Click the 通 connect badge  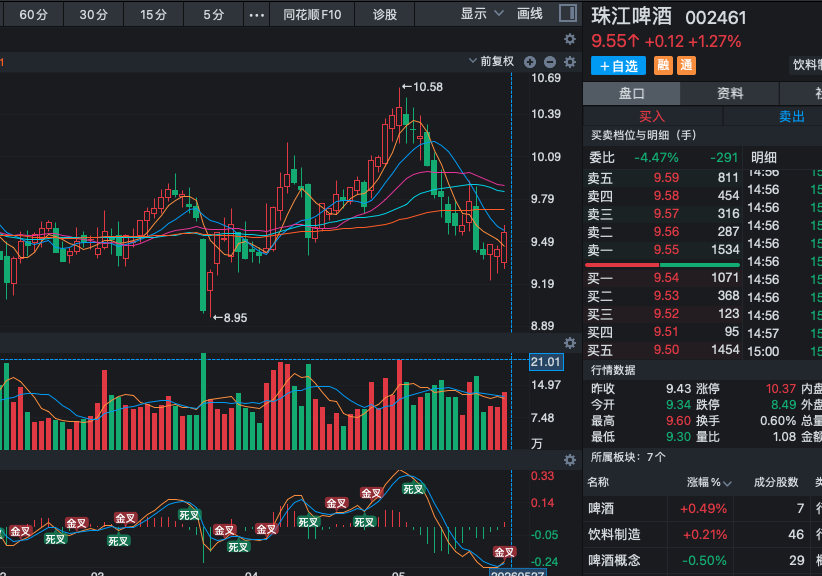pos(686,66)
